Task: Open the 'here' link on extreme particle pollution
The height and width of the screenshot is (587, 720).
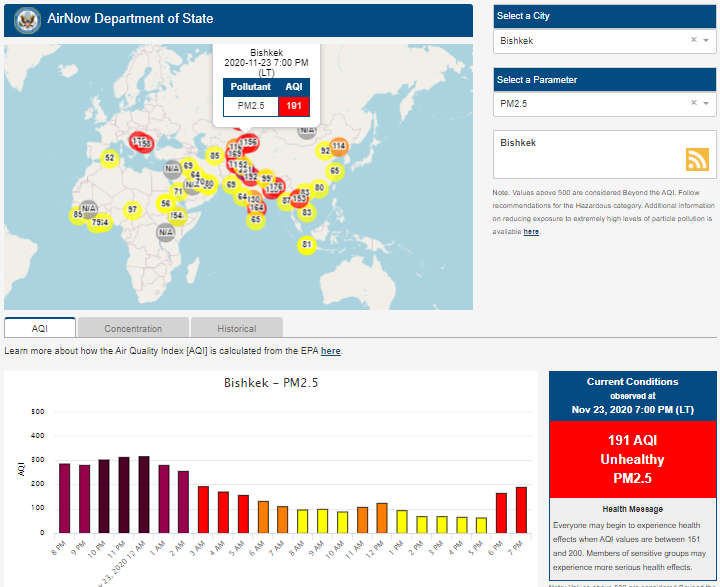Action: [531, 232]
